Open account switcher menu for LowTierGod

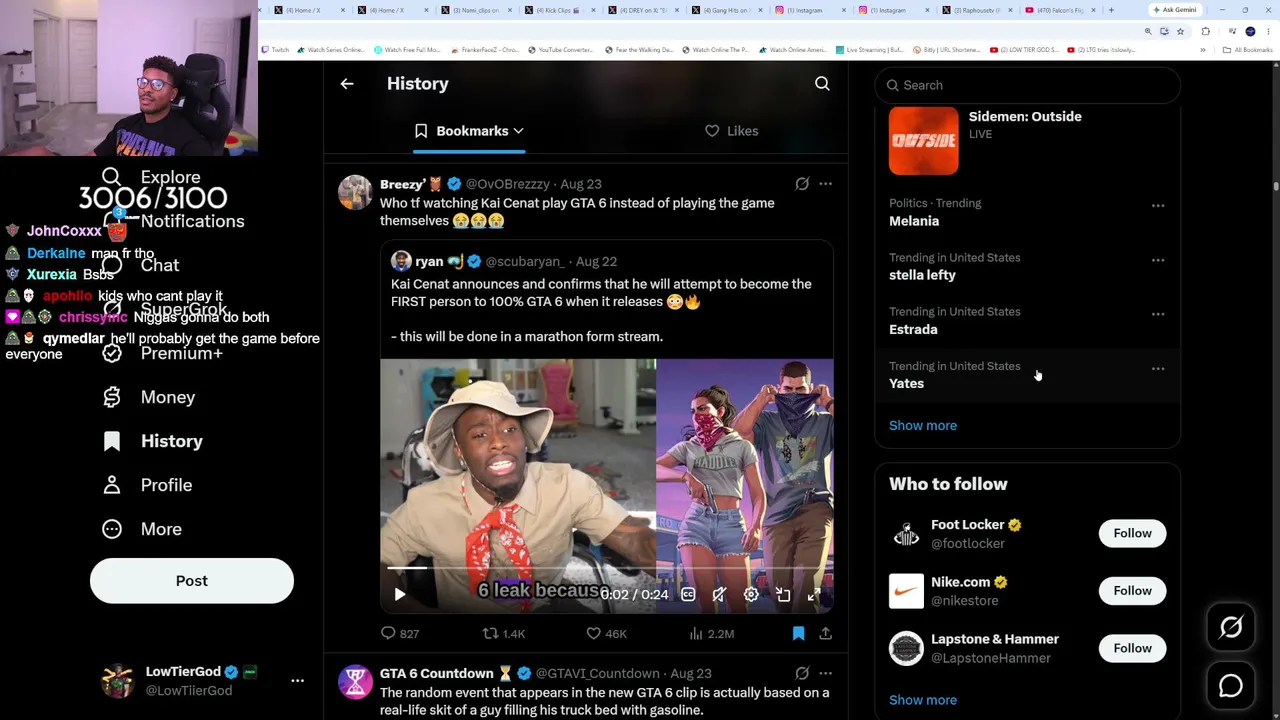click(x=297, y=681)
